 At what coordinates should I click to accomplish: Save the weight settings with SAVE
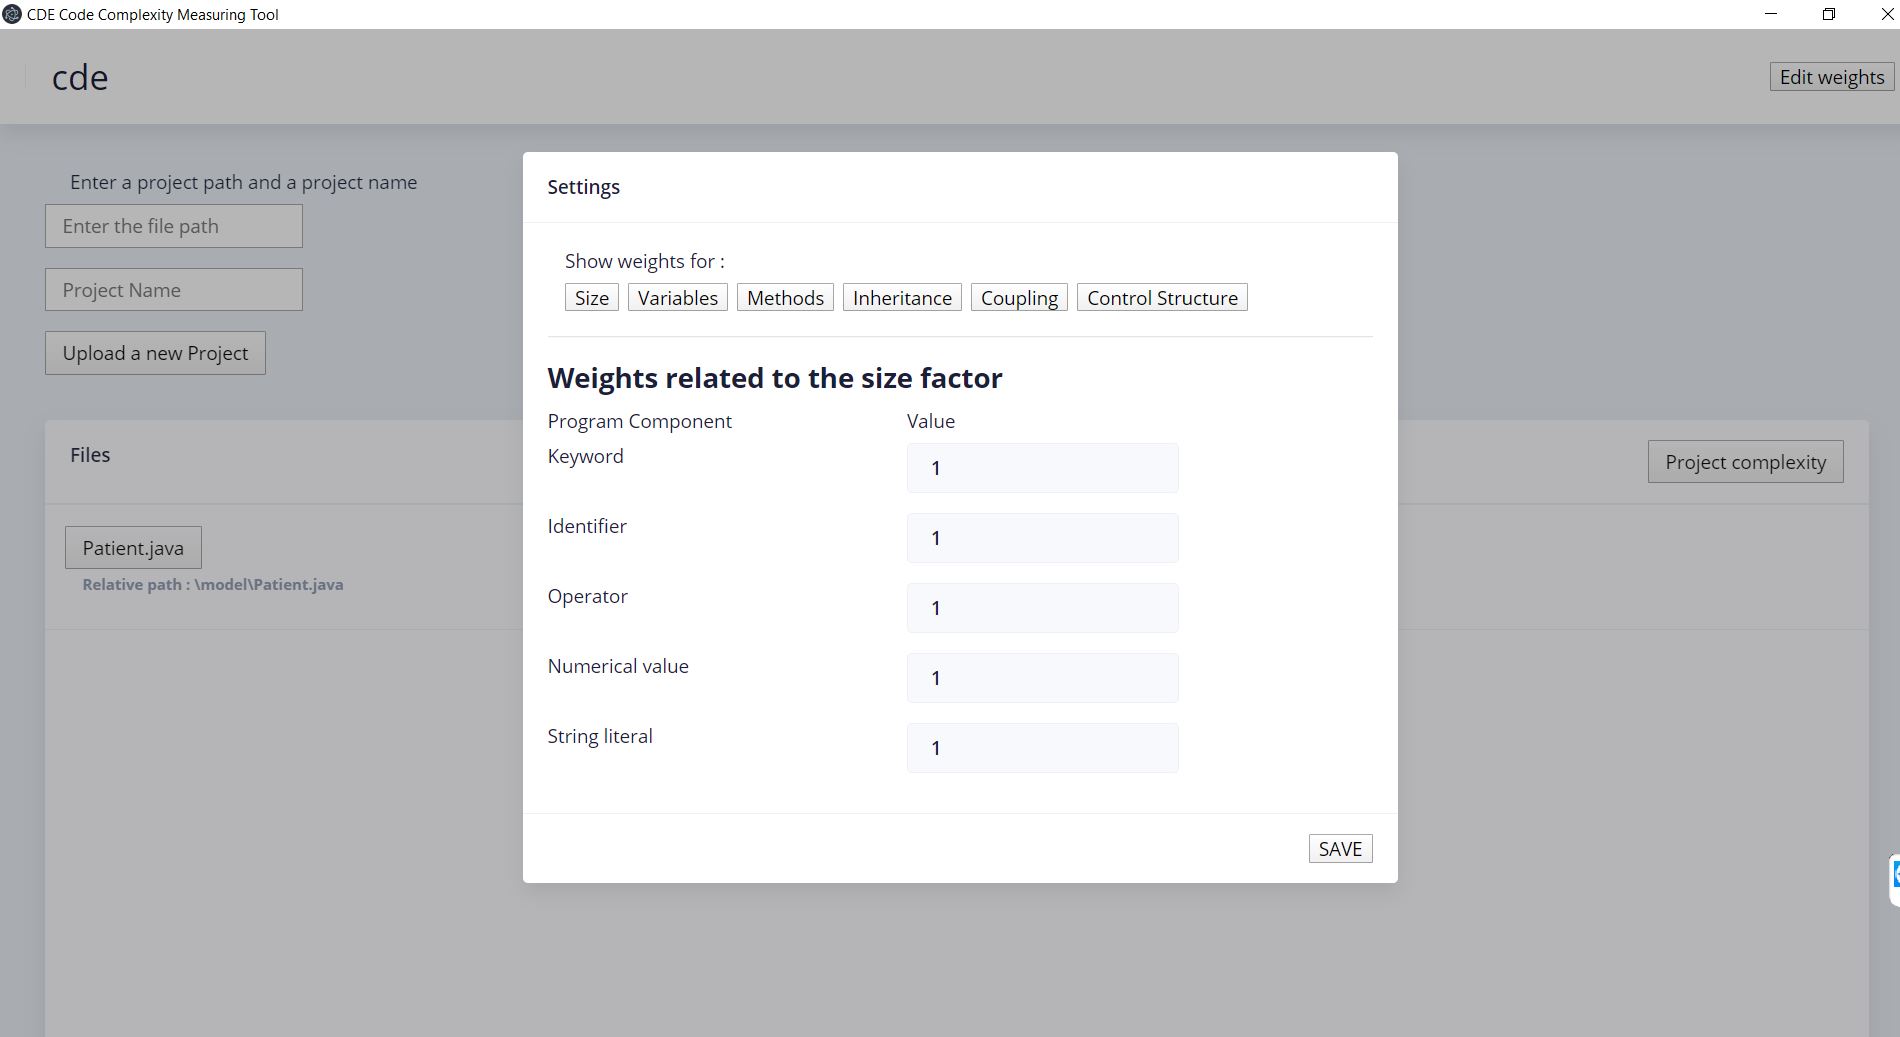pyautogui.click(x=1340, y=848)
